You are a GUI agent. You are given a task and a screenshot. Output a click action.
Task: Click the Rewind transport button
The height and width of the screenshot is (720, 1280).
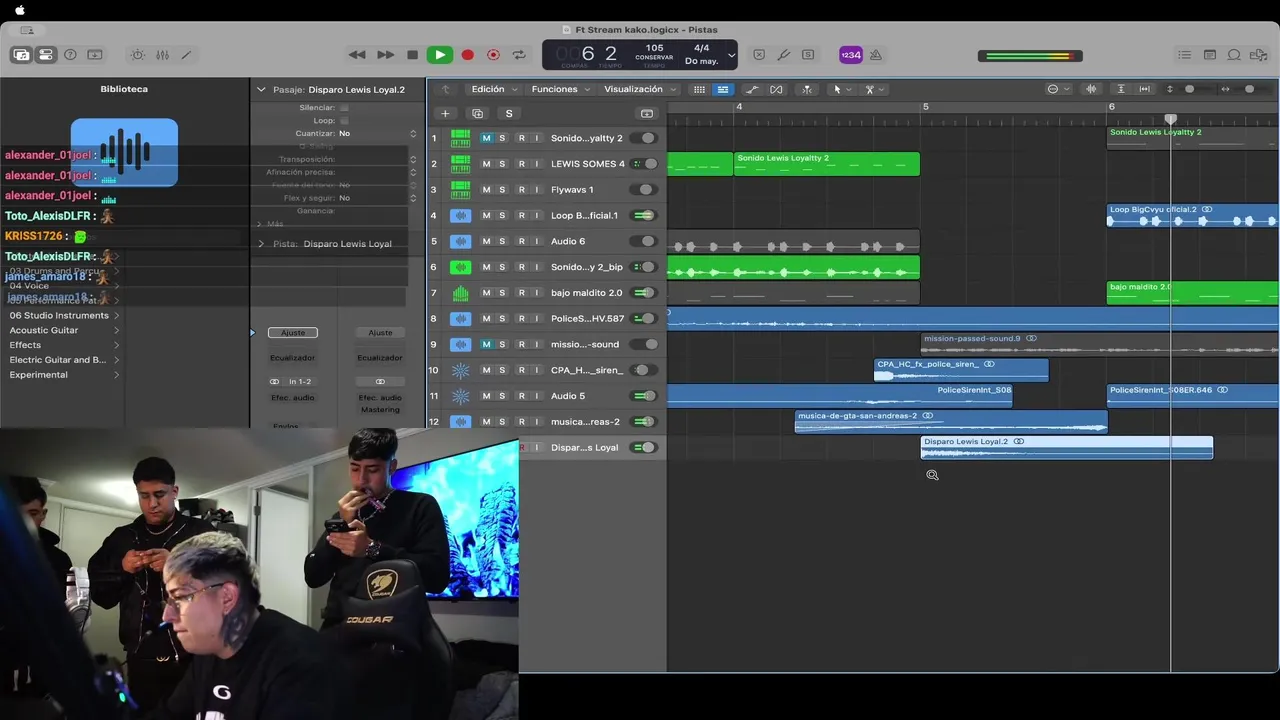click(357, 55)
